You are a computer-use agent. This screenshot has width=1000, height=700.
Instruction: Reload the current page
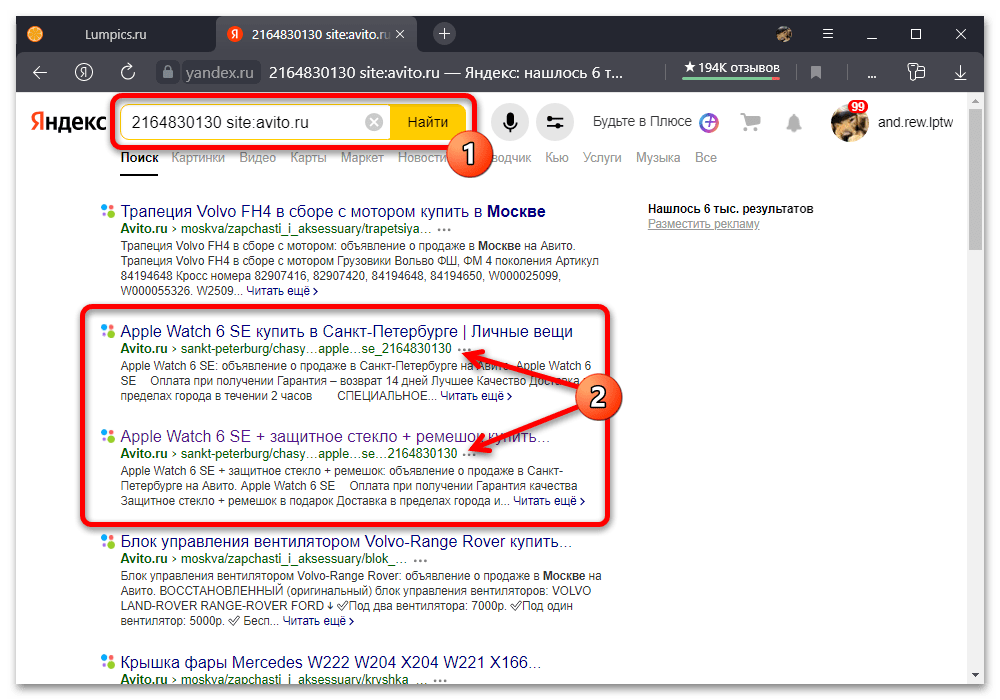[x=128, y=72]
